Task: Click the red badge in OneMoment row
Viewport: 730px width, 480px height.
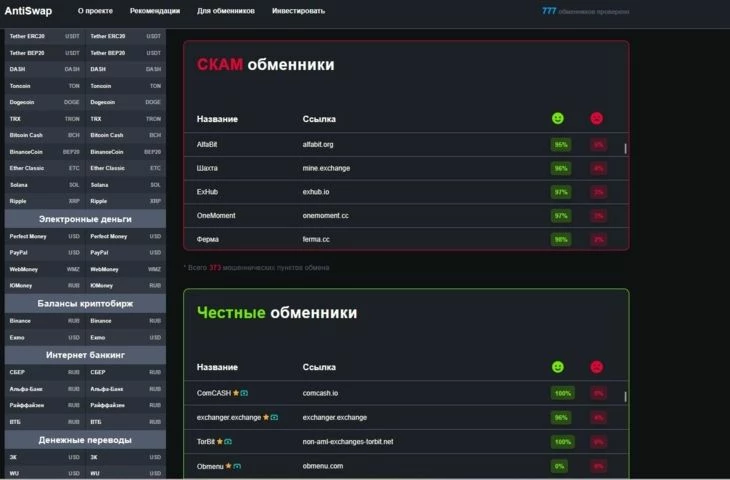Action: 598,216
